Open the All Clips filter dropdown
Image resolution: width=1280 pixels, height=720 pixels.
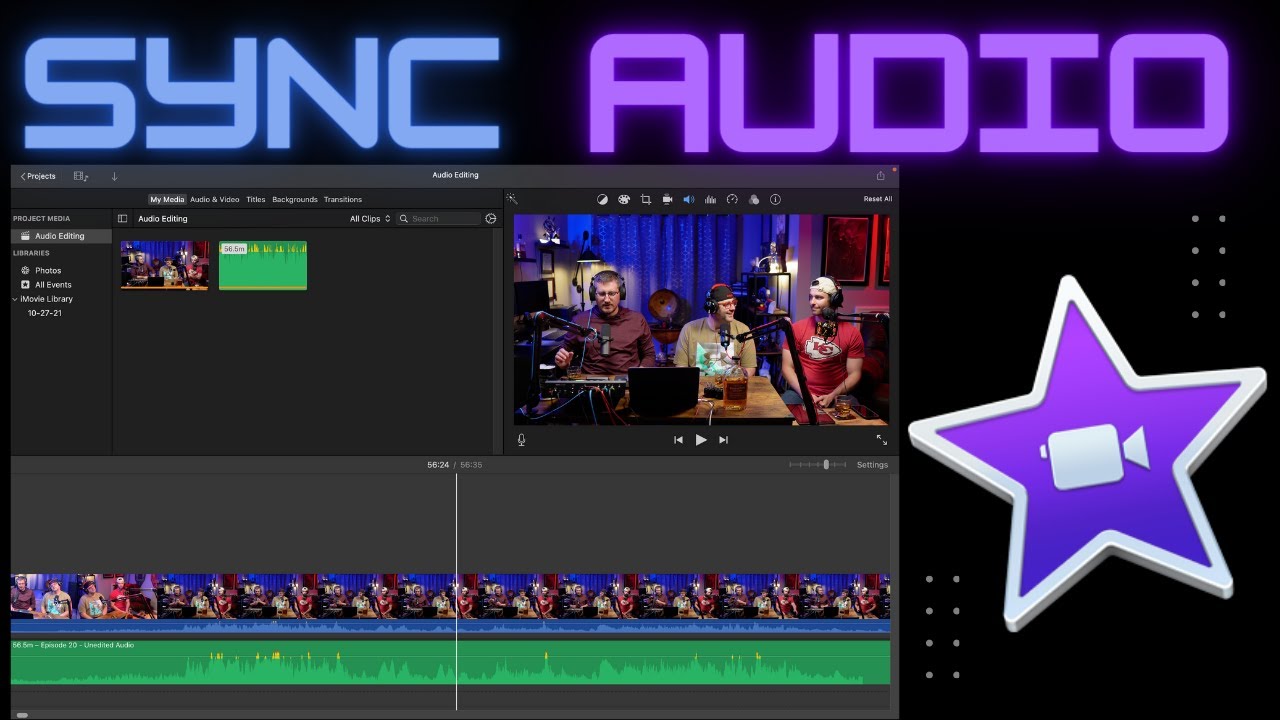pyautogui.click(x=370, y=218)
